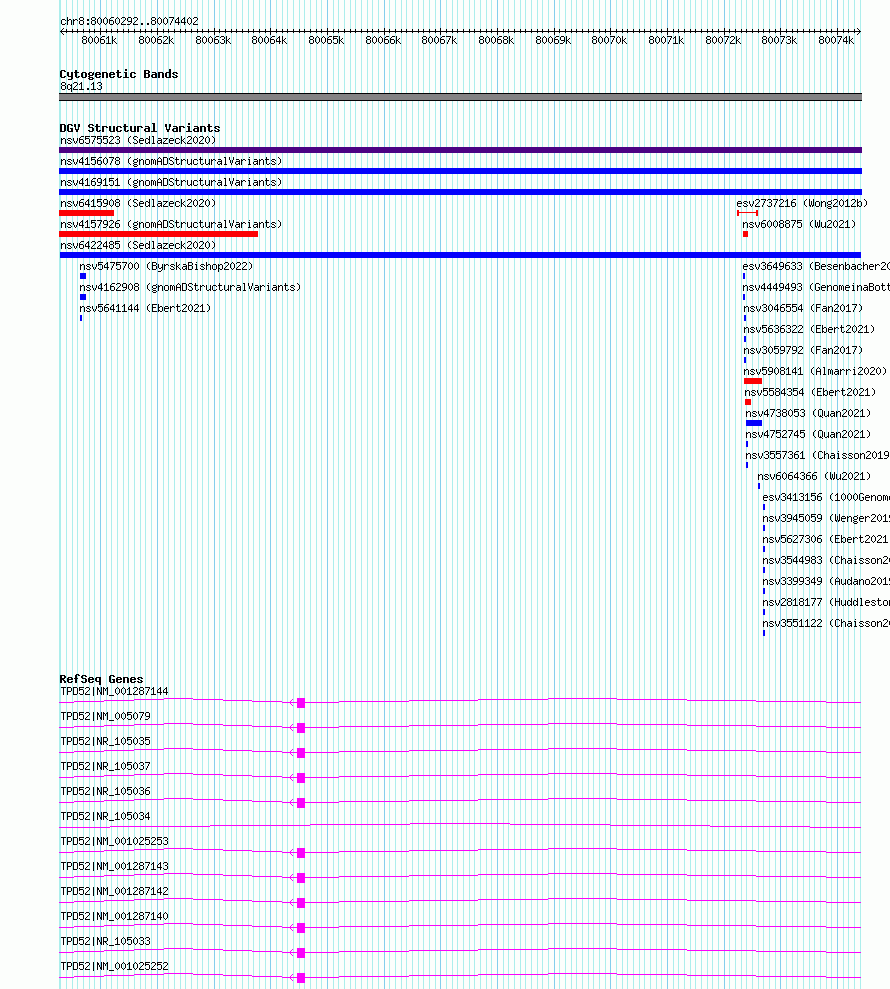
Task: Click the 80072k ruler tick label
Action: (x=723, y=40)
